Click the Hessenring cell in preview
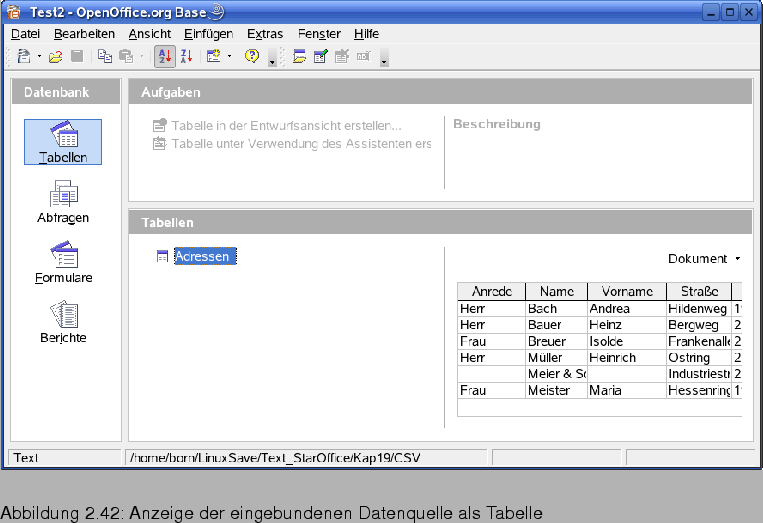Viewport: 763px width, 523px height. 699,390
